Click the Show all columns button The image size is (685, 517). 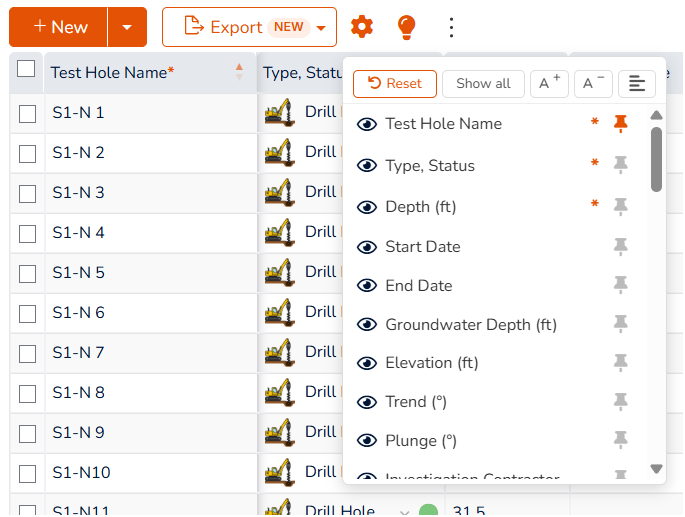pos(483,83)
